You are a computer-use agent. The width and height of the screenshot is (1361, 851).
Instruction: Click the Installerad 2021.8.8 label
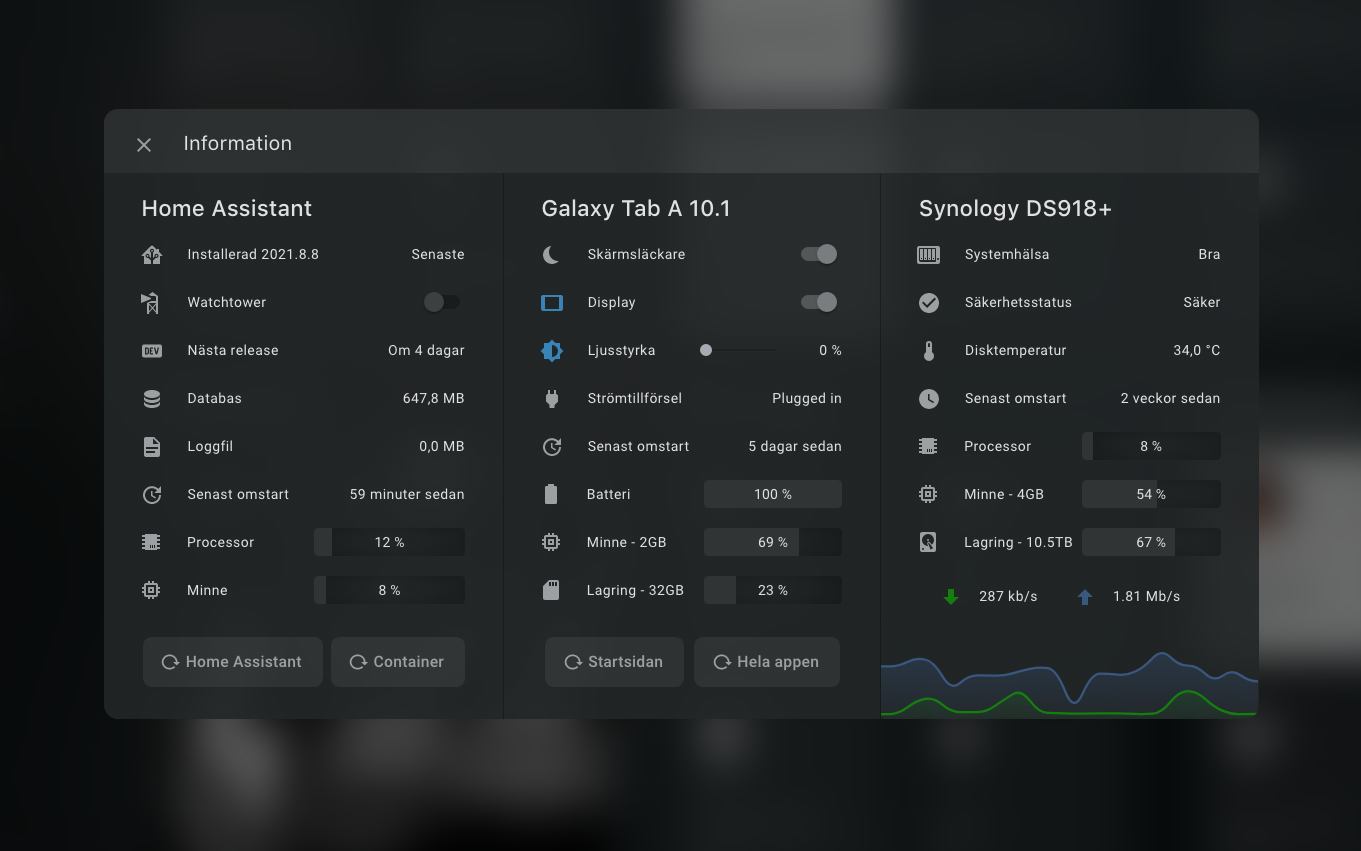pyautogui.click(x=253, y=254)
